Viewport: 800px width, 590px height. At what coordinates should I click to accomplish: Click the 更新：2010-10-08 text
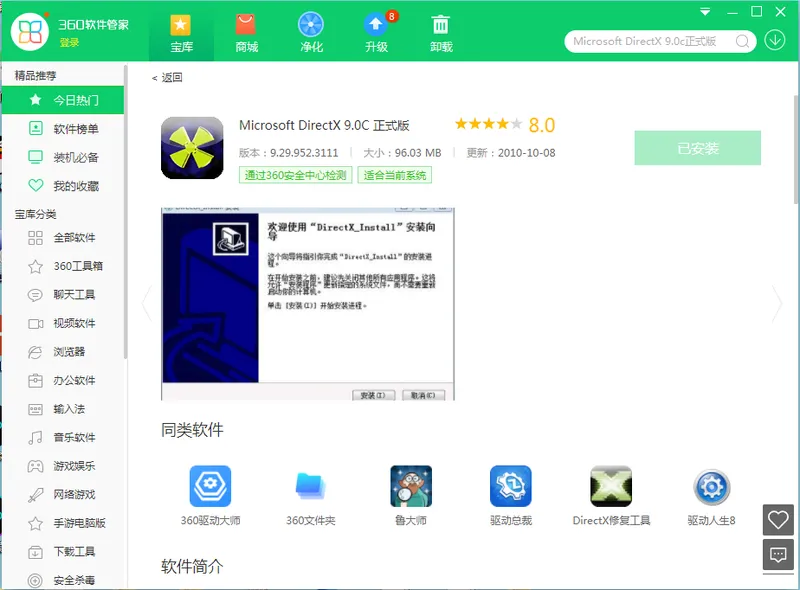point(511,153)
